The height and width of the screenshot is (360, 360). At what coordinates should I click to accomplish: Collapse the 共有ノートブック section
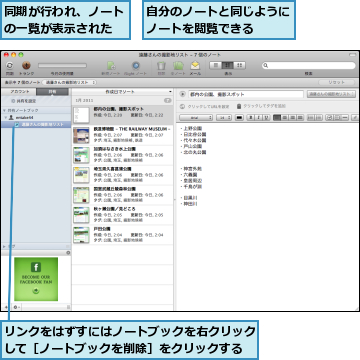(x=4, y=110)
